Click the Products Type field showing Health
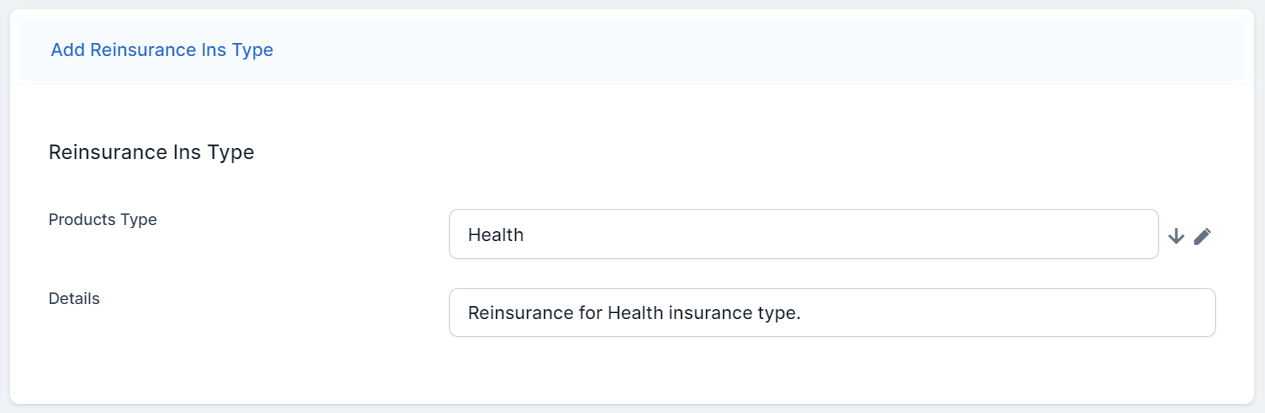 803,234
